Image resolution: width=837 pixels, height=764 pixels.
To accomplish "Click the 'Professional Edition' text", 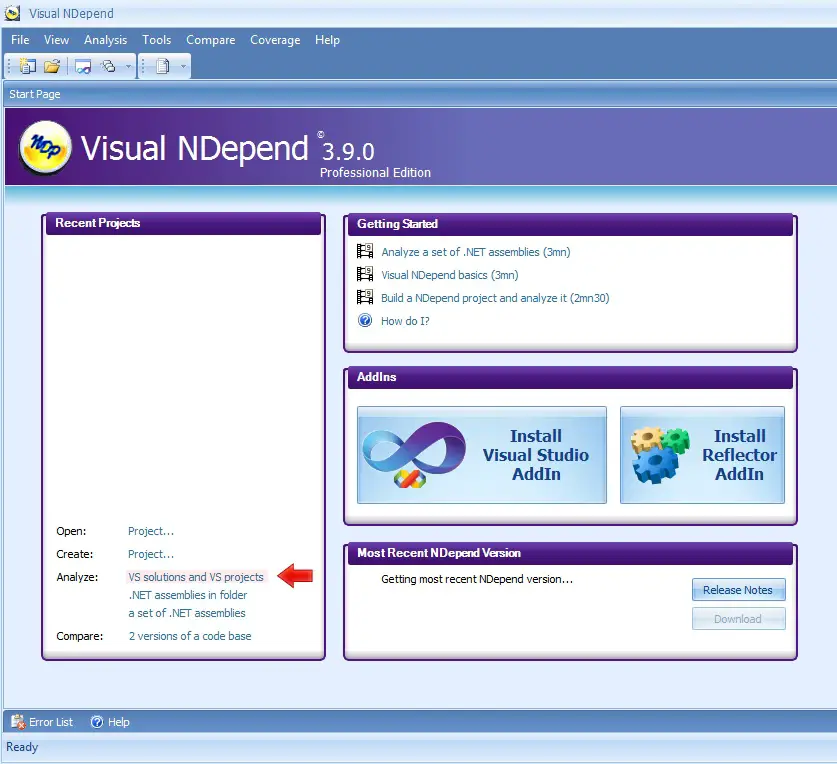I will pyautogui.click(x=375, y=172).
